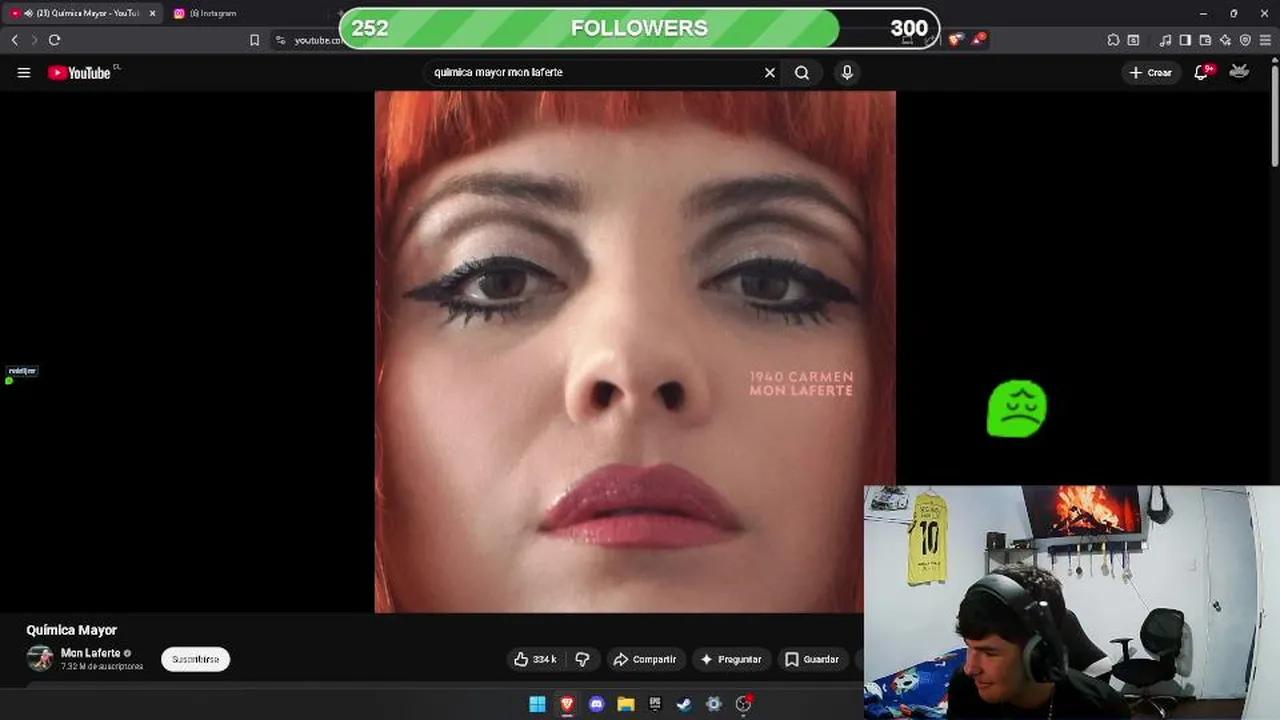Image resolution: width=1280 pixels, height=720 pixels.
Task: Open the Crear create menu
Action: coord(1150,72)
